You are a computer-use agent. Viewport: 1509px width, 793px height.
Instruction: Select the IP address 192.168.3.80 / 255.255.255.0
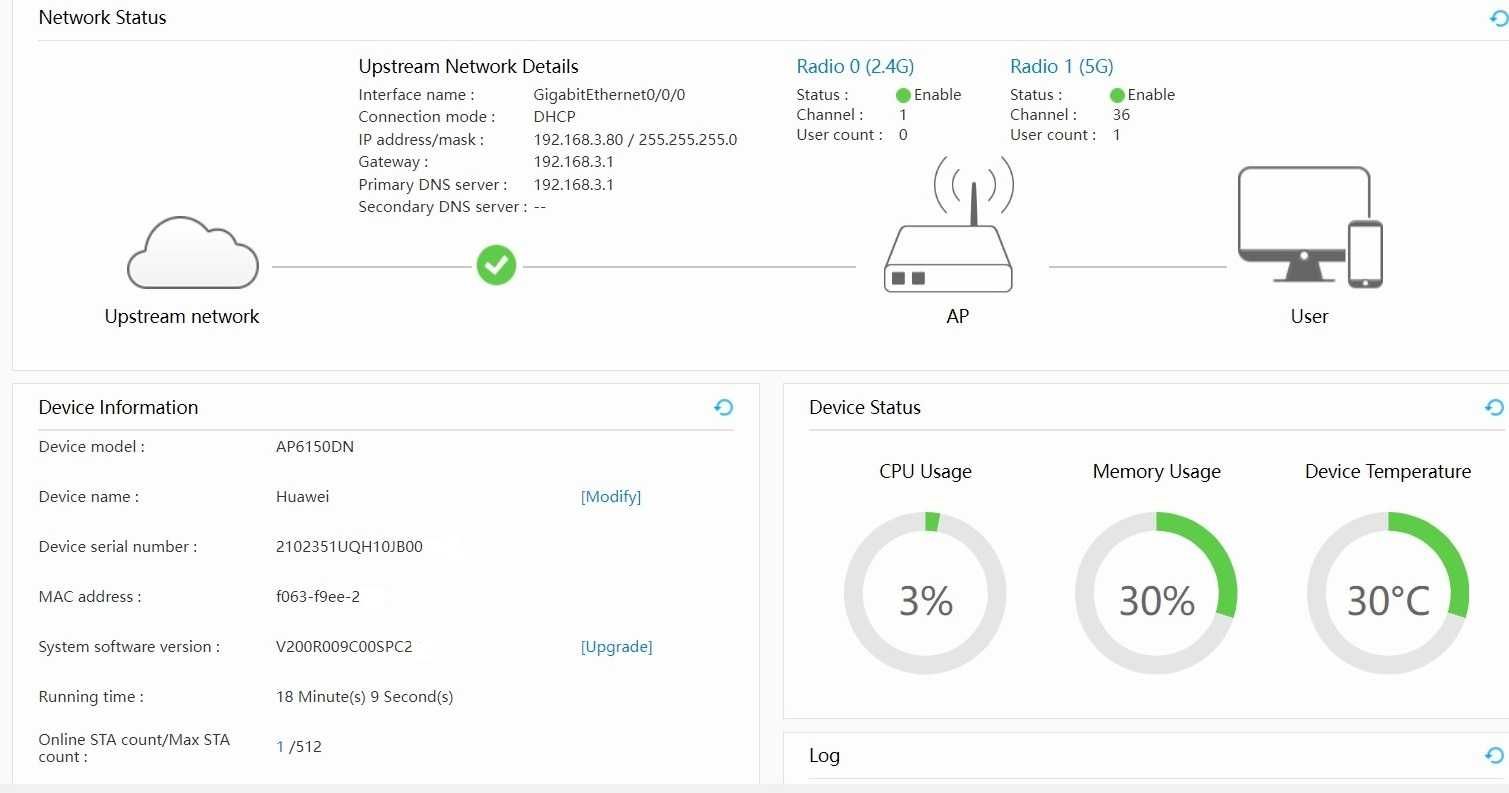pyautogui.click(x=635, y=139)
